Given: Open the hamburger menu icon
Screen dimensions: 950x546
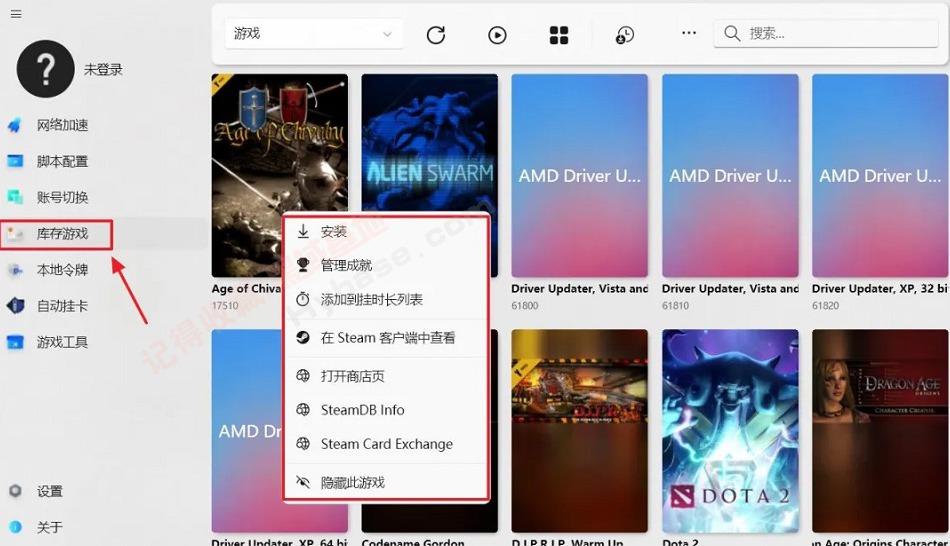Looking at the screenshot, I should (x=16, y=14).
